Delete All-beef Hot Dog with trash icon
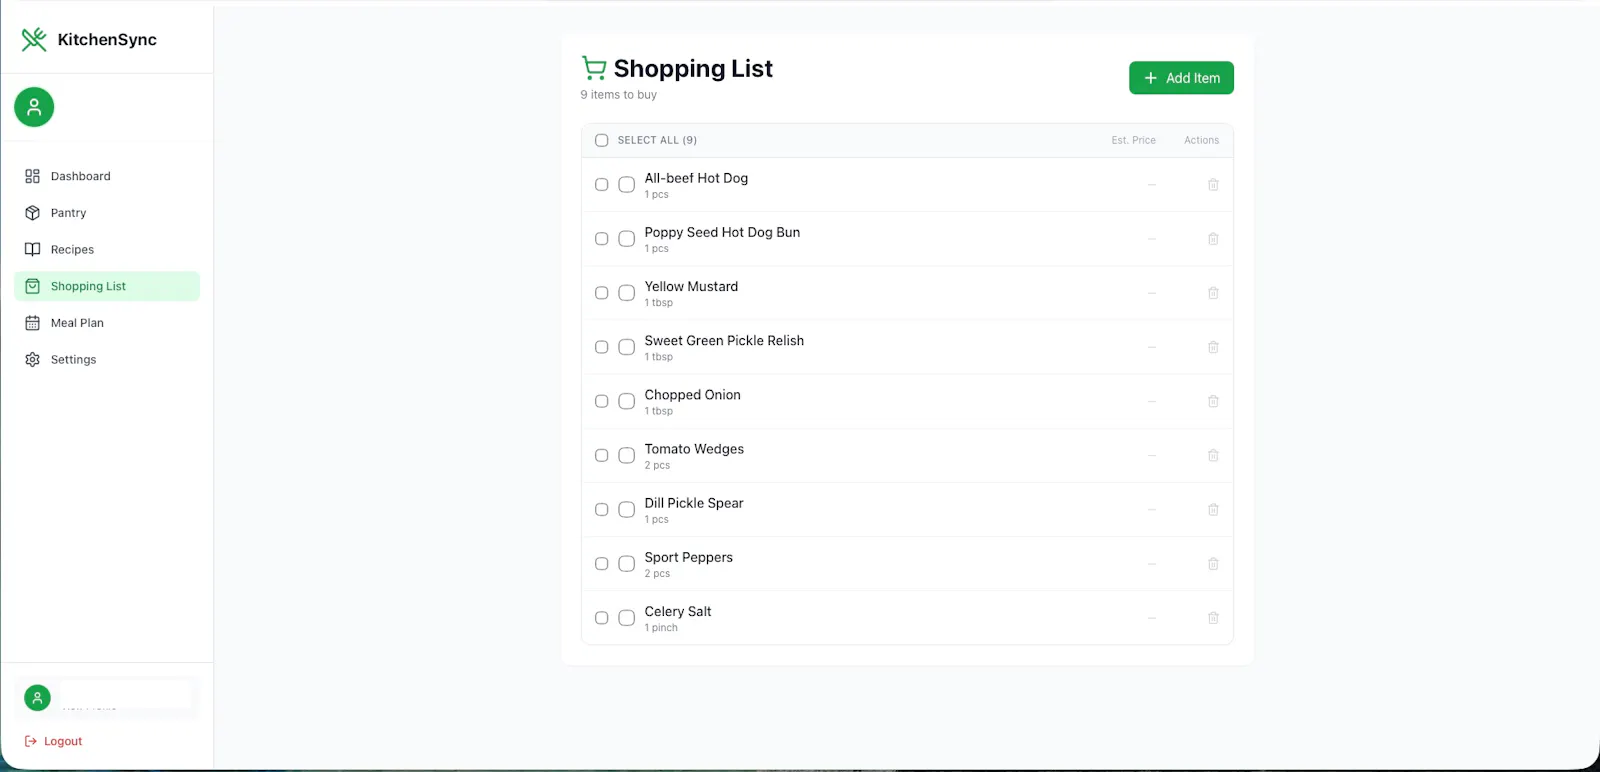Image resolution: width=1600 pixels, height=772 pixels. [x=1213, y=185]
